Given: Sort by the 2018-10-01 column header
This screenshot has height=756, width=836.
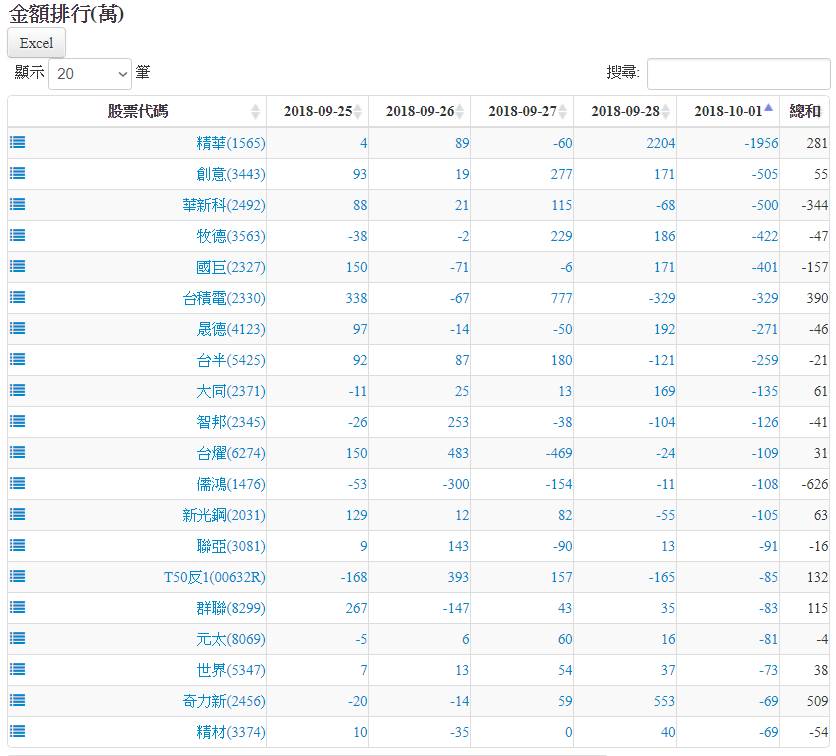Looking at the screenshot, I should point(727,111).
